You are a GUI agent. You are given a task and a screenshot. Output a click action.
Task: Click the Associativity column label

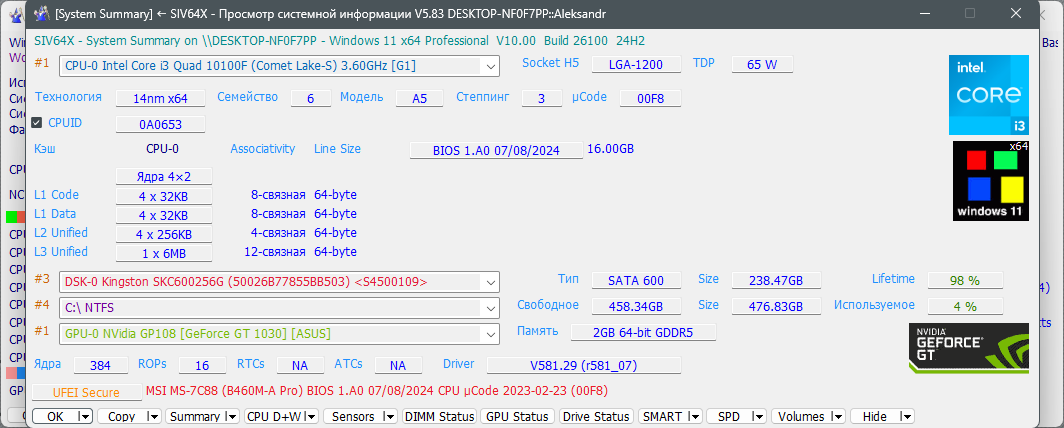click(x=263, y=149)
